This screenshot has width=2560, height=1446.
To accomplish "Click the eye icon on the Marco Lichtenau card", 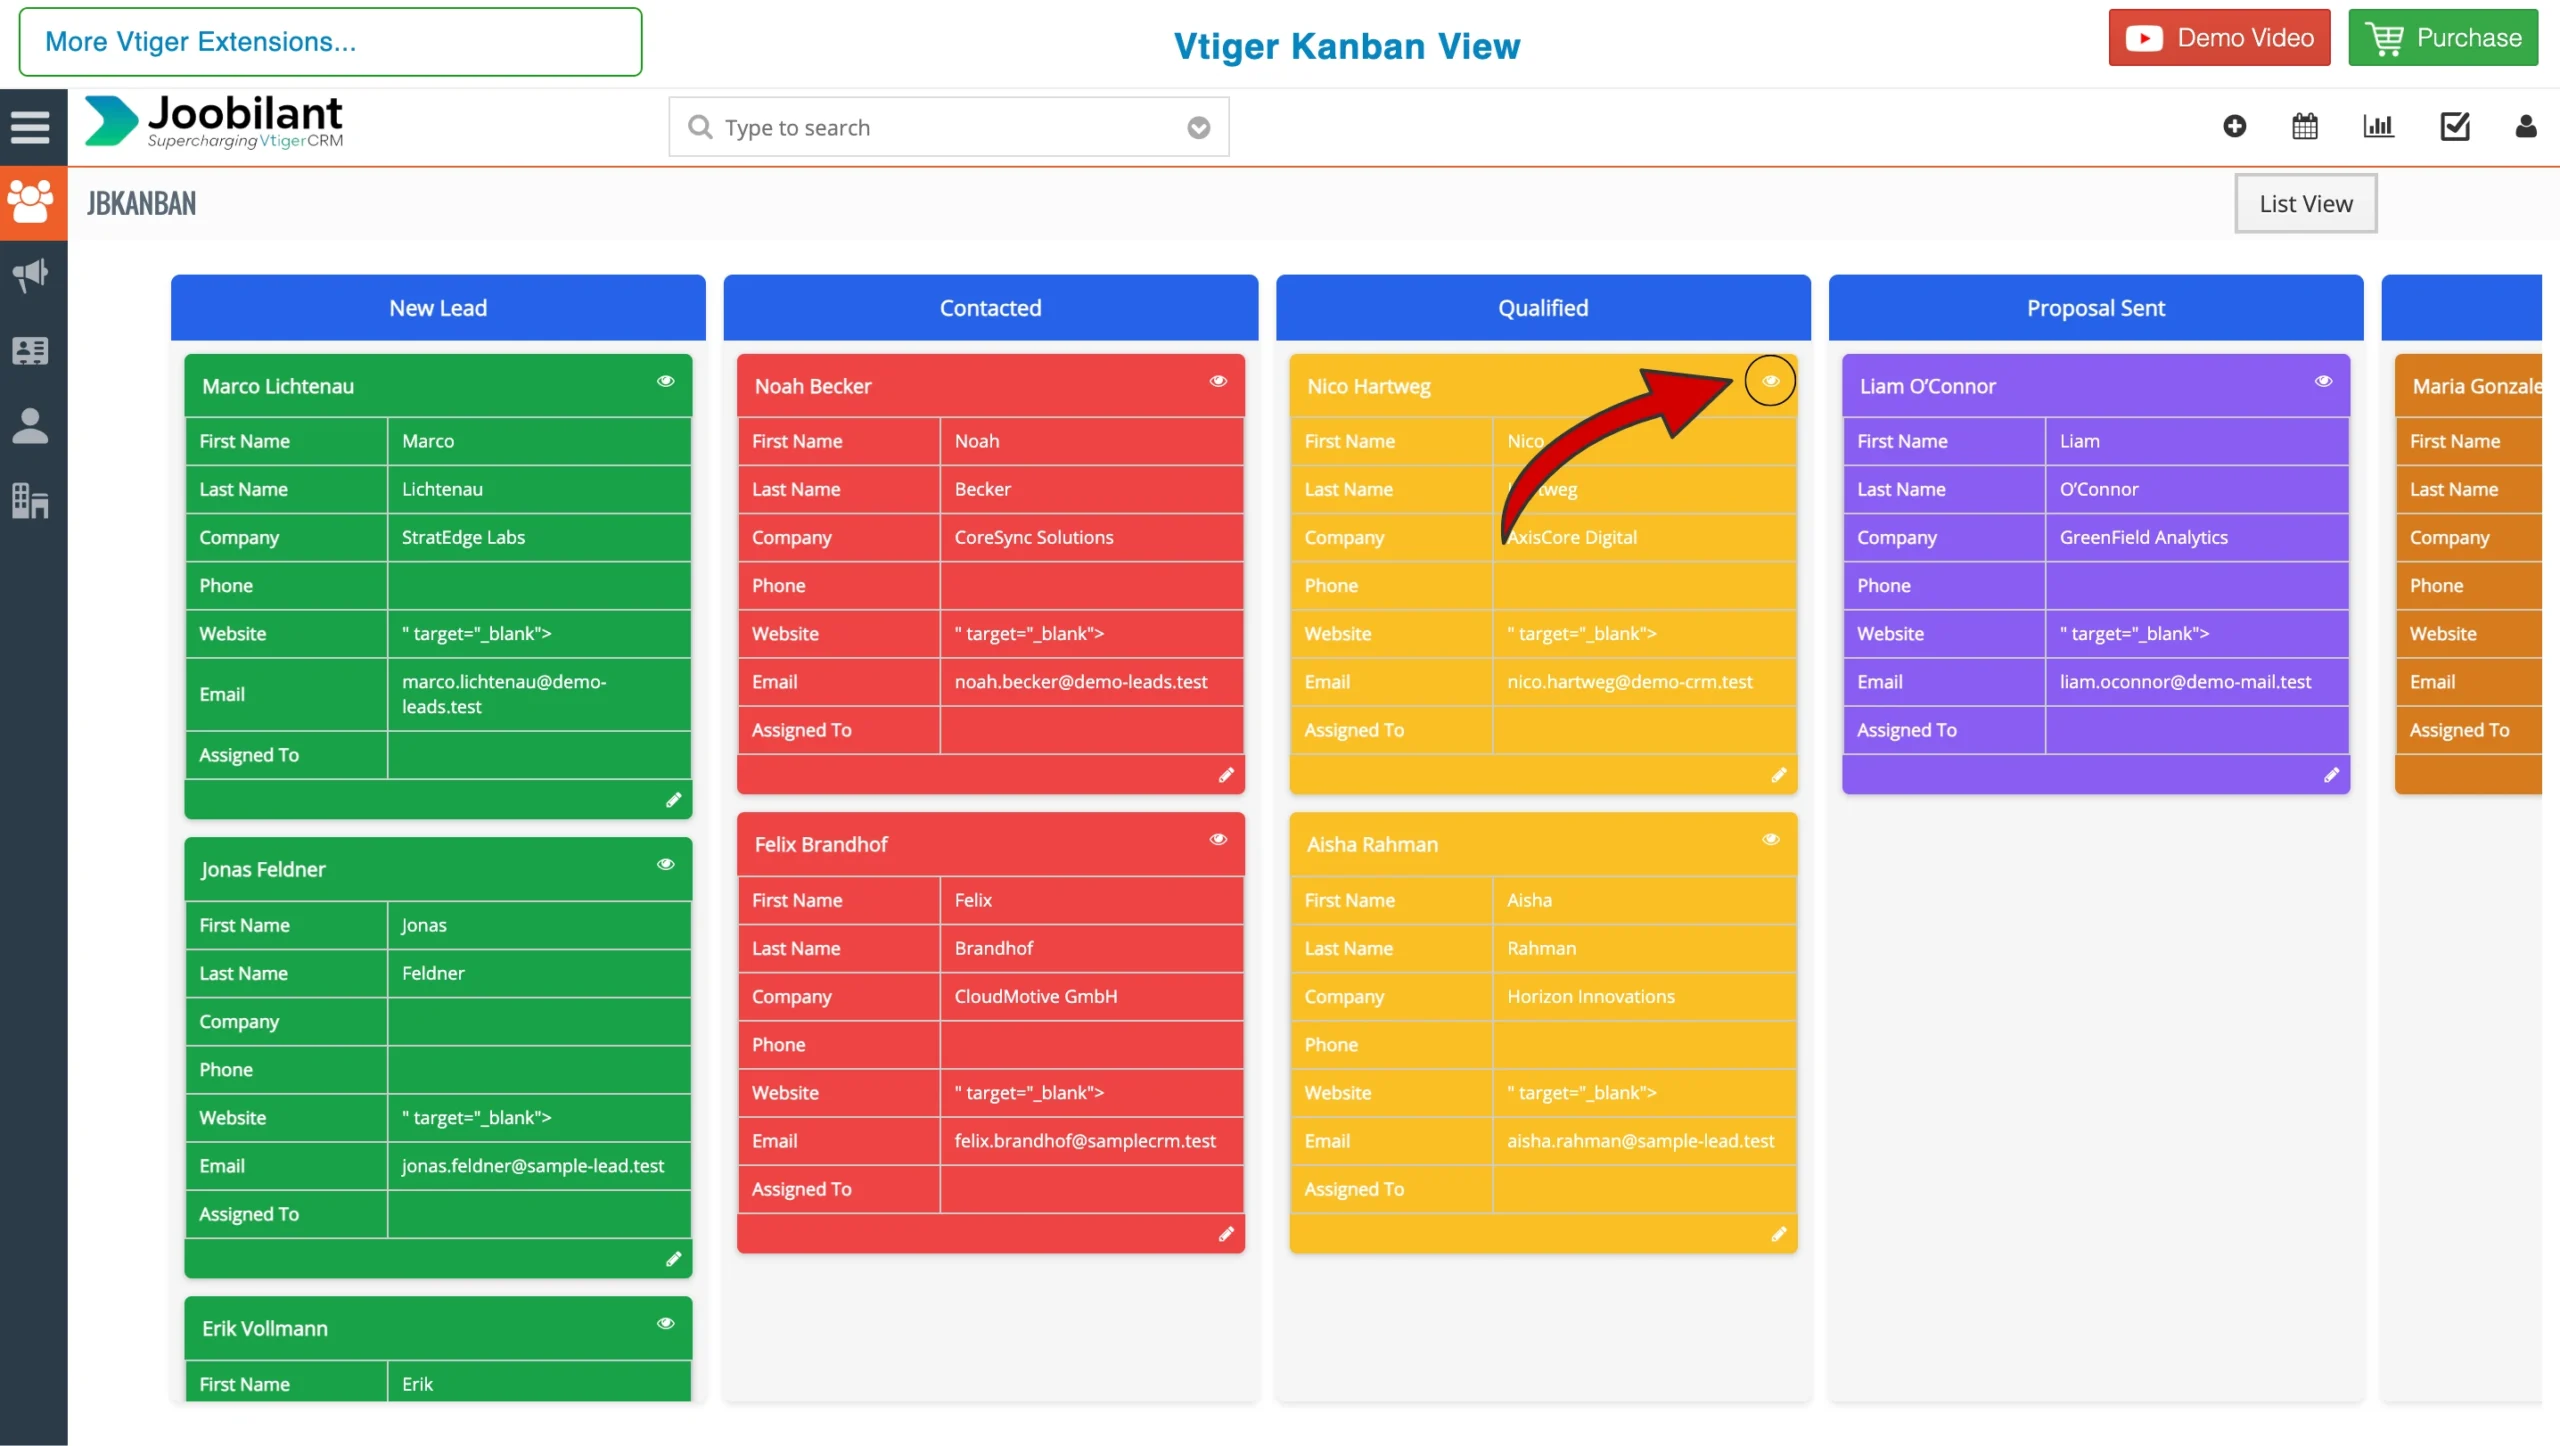I will coord(666,381).
